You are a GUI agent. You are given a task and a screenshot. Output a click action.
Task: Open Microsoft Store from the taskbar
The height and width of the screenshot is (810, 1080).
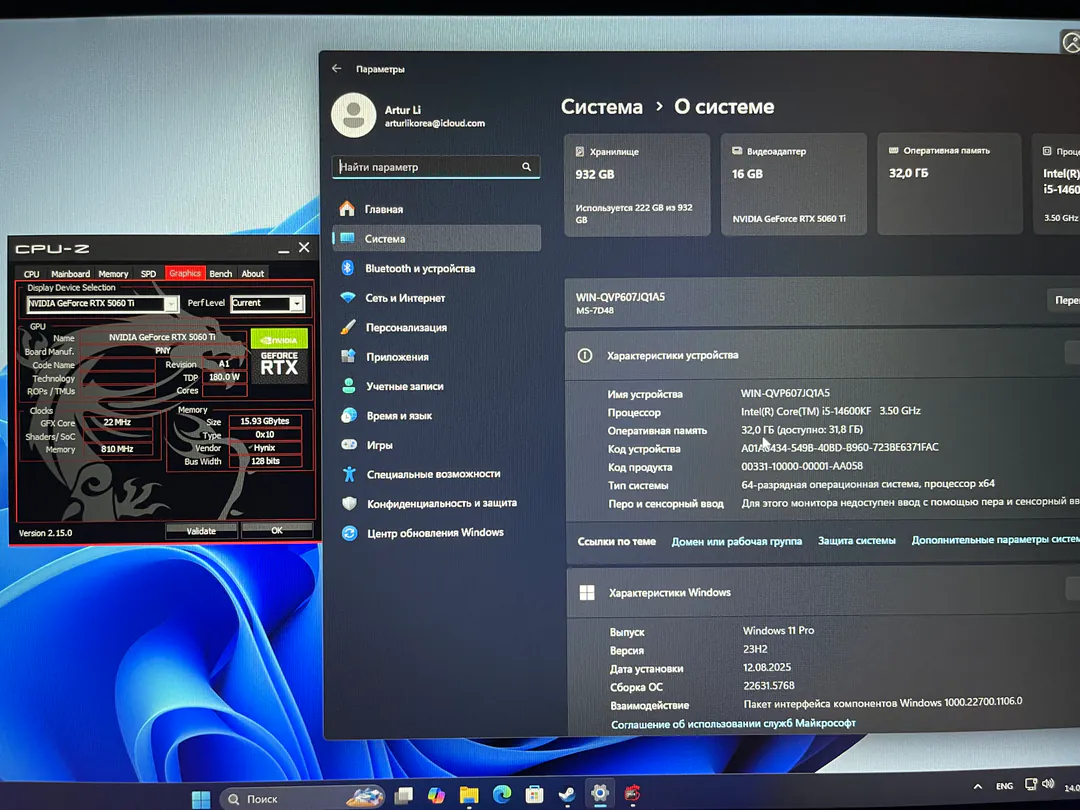(534, 795)
